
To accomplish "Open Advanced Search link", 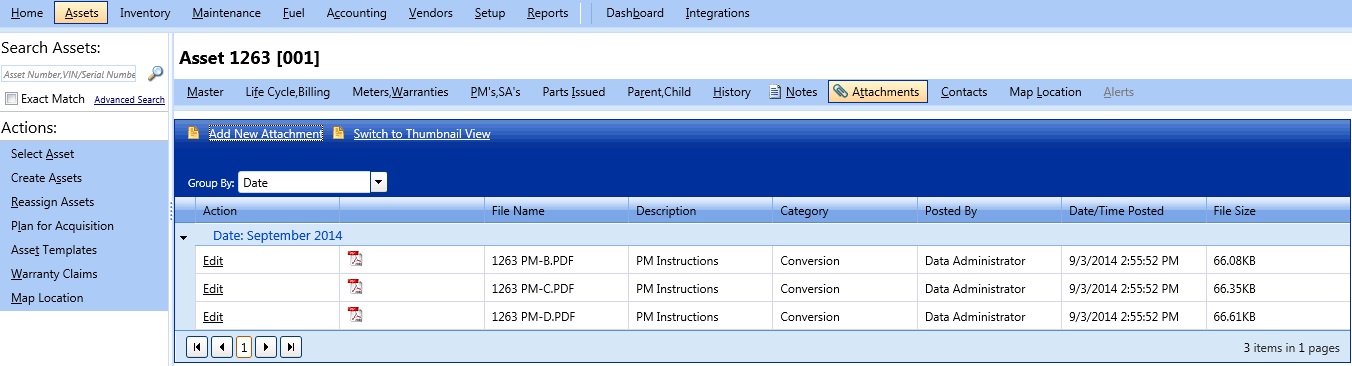I will coord(129,100).
